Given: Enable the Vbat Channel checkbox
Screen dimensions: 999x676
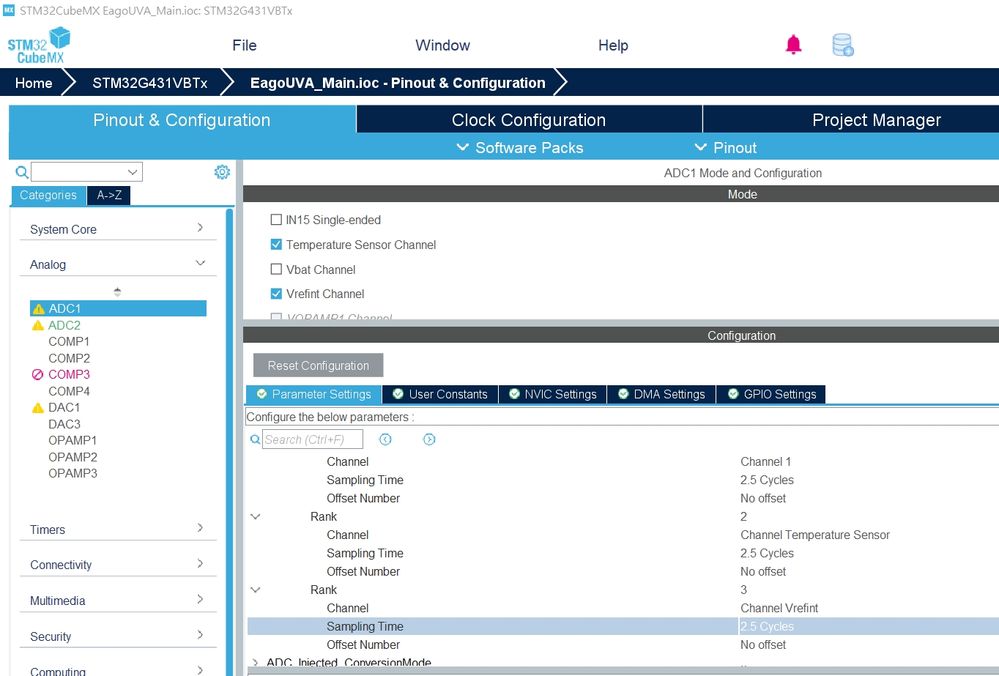Looking at the screenshot, I should pyautogui.click(x=276, y=269).
